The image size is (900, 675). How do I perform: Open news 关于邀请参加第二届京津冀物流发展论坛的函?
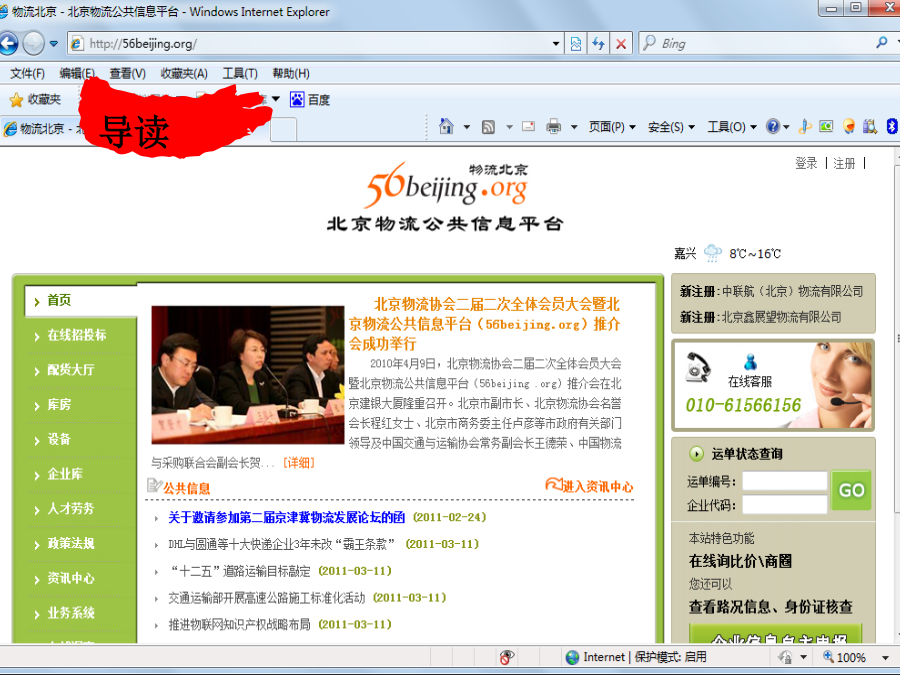[286, 517]
